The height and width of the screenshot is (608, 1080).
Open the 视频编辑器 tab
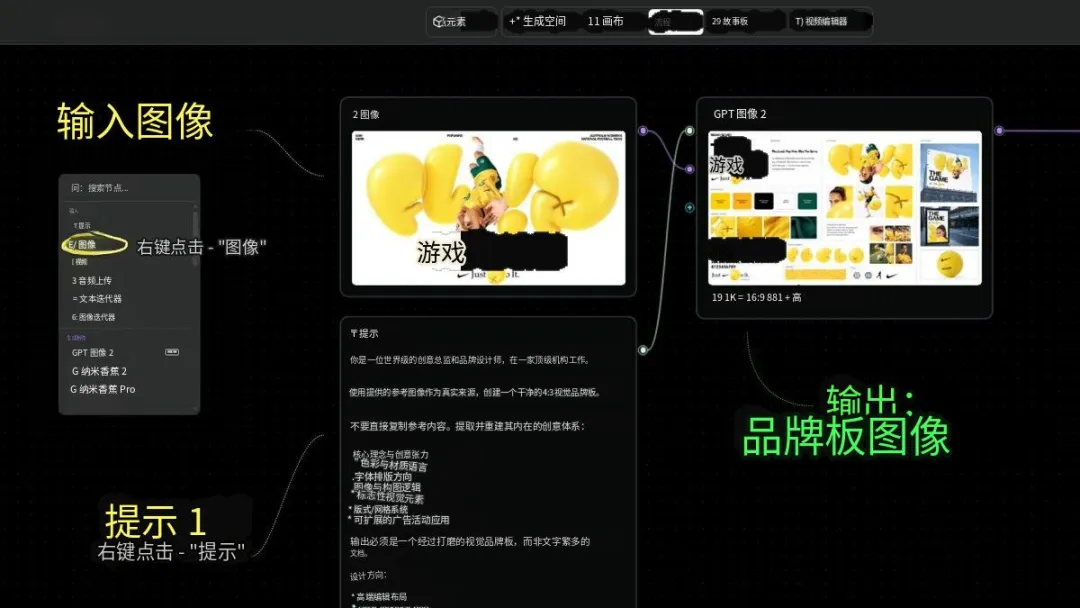click(x=821, y=21)
